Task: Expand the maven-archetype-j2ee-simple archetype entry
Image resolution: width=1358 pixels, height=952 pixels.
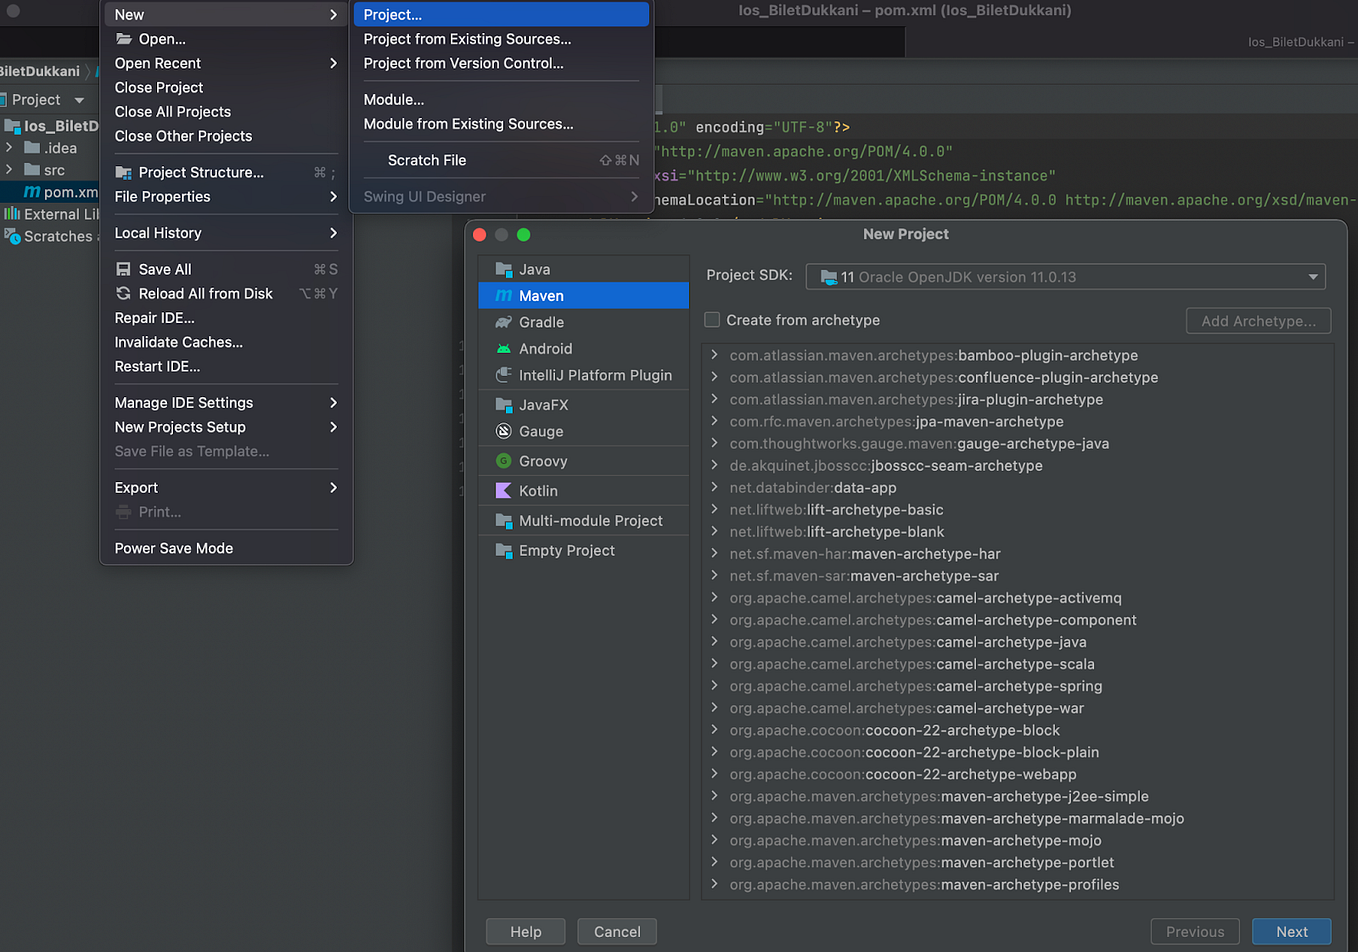Action: (716, 796)
